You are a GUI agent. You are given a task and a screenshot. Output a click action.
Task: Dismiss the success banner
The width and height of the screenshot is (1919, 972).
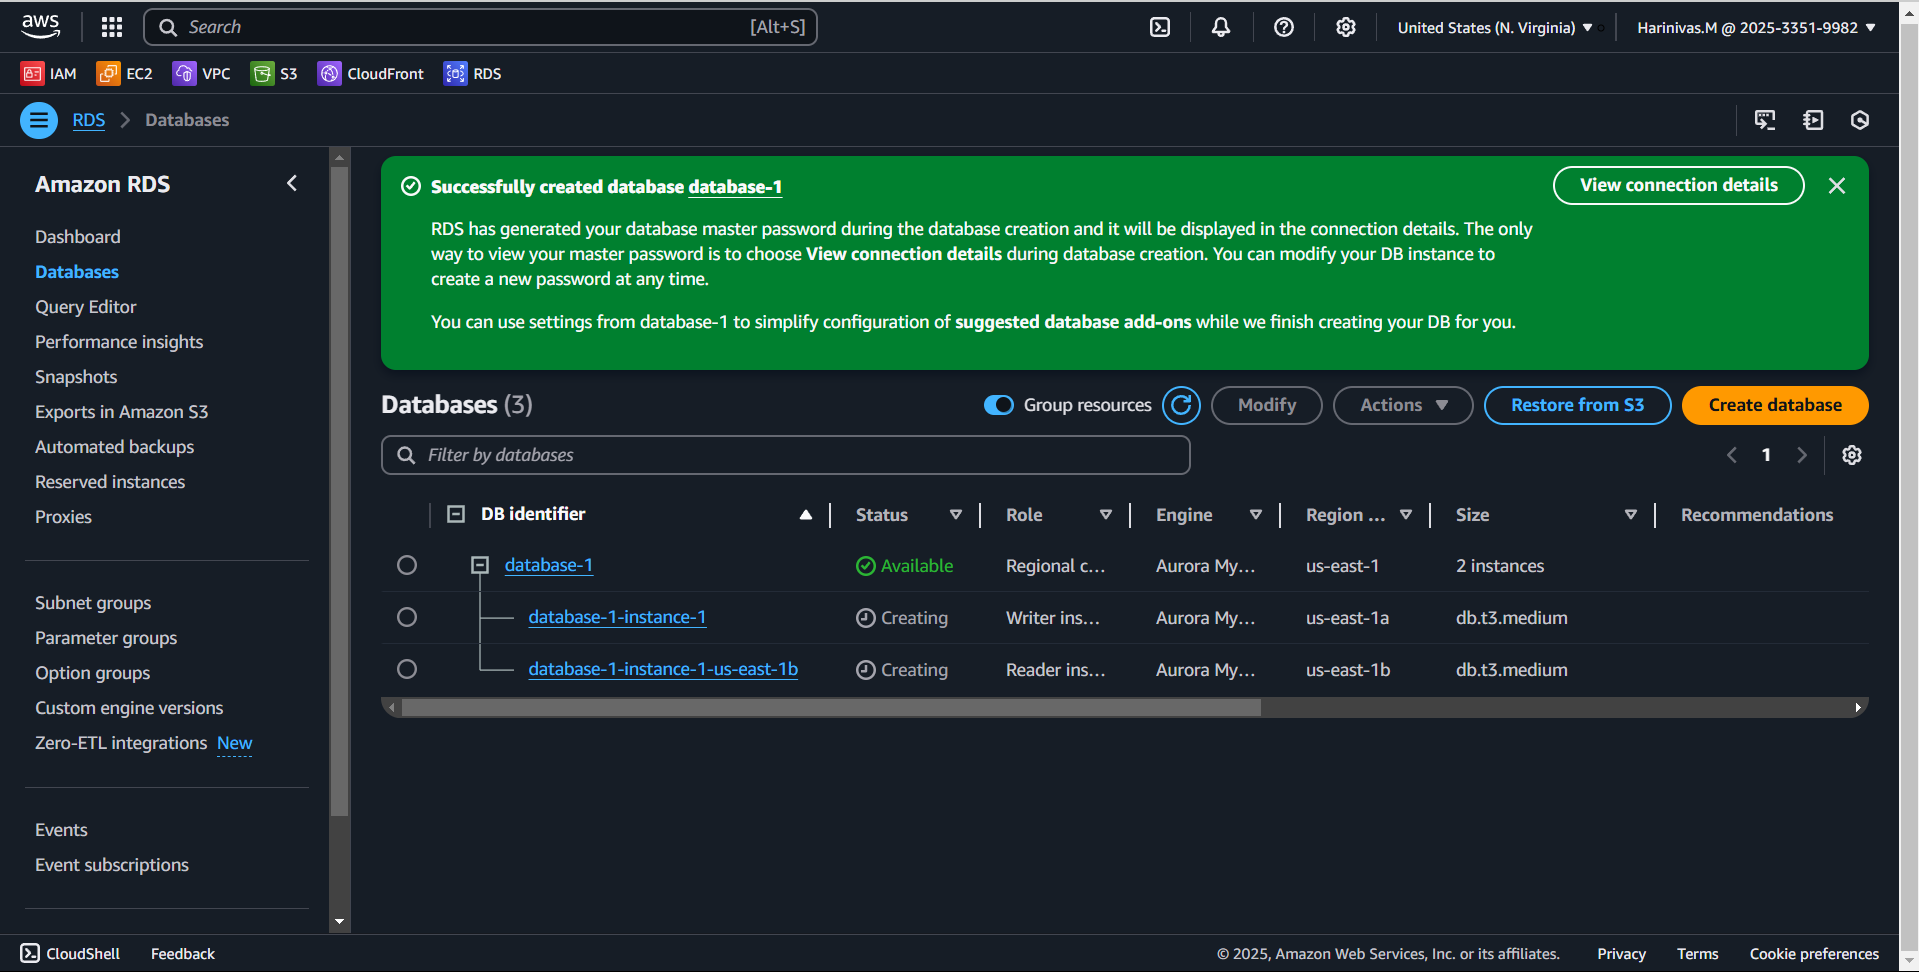pyautogui.click(x=1837, y=185)
